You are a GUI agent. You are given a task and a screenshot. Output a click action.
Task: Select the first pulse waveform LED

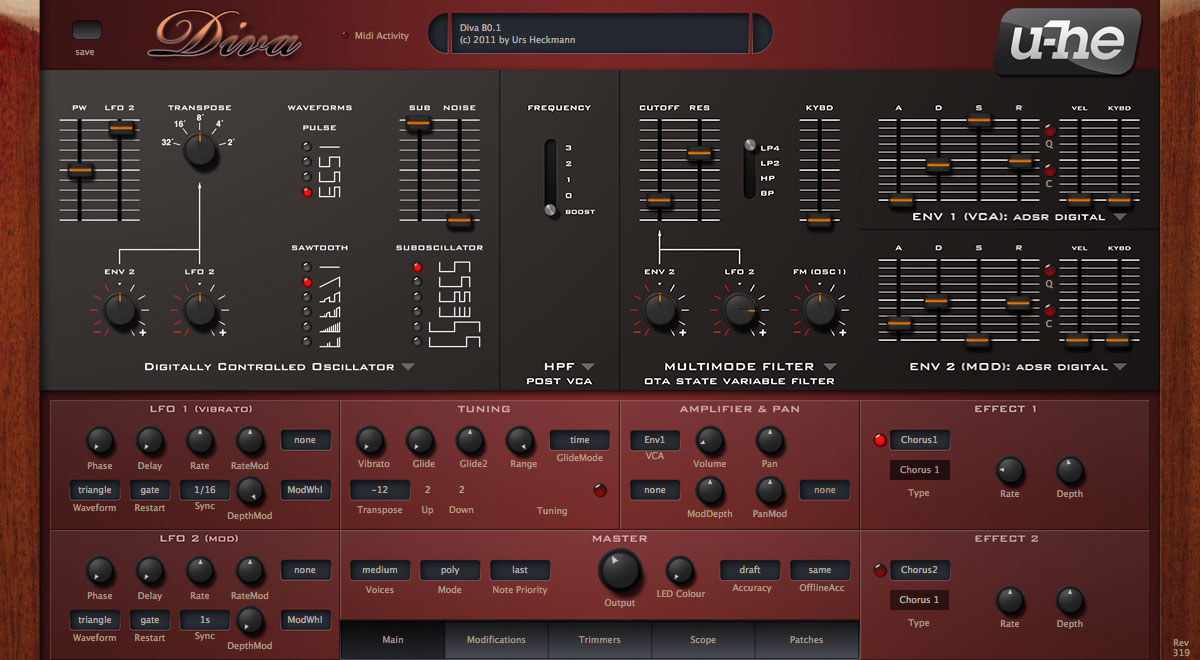pyautogui.click(x=307, y=147)
